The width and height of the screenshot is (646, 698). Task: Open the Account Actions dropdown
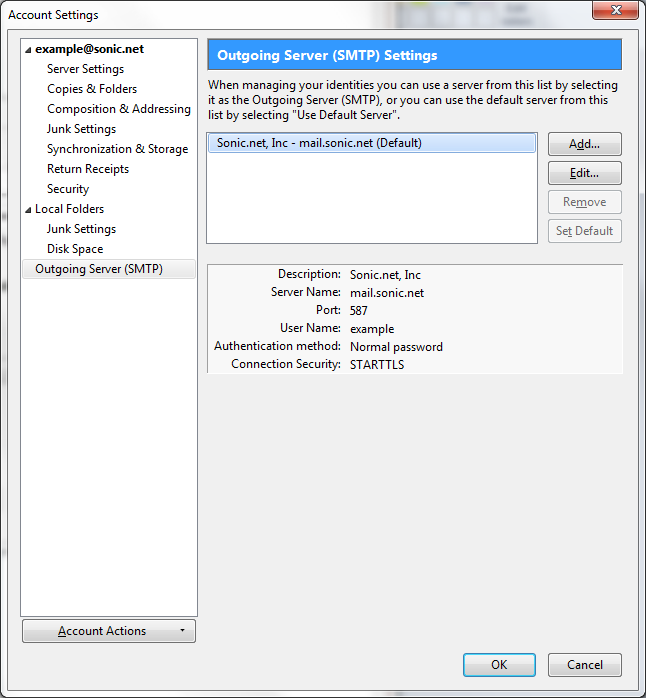[109, 631]
